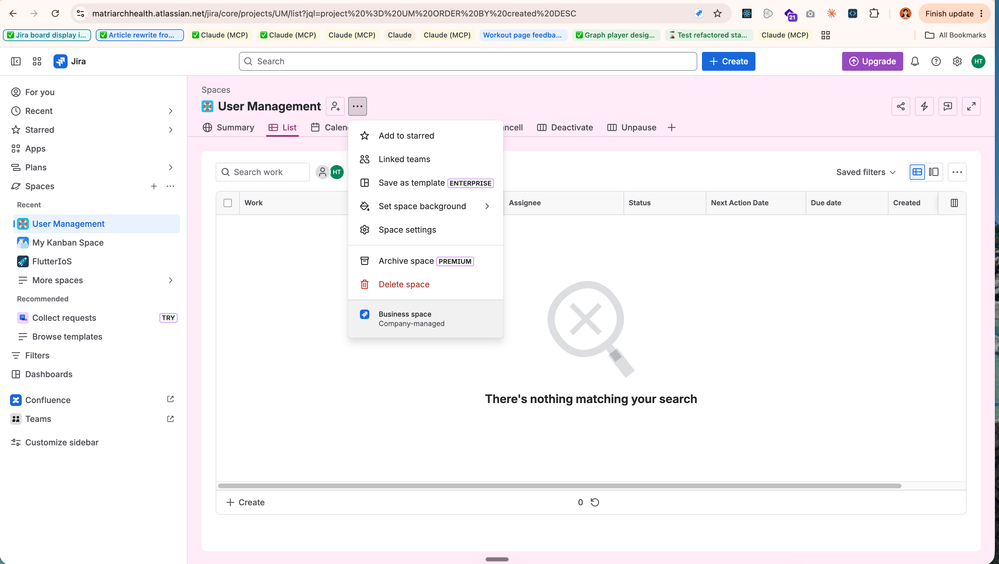This screenshot has width=999, height=564.
Task: Filter by unassigned avatar icon
Action: [322, 172]
